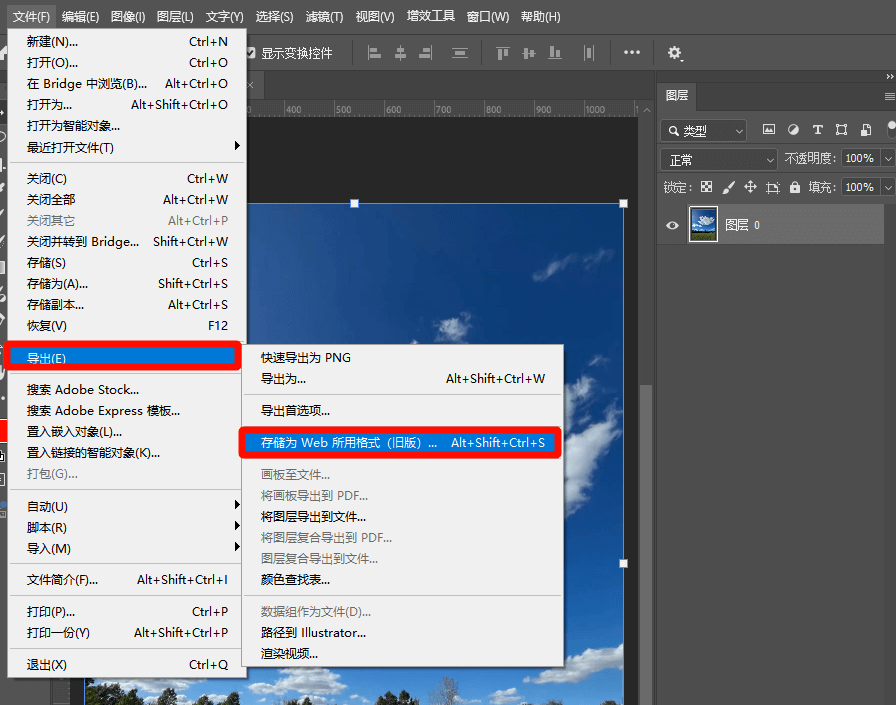This screenshot has width=896, height=705.
Task: Toggle lock transparent pixels checkerboard
Action: click(x=706, y=187)
